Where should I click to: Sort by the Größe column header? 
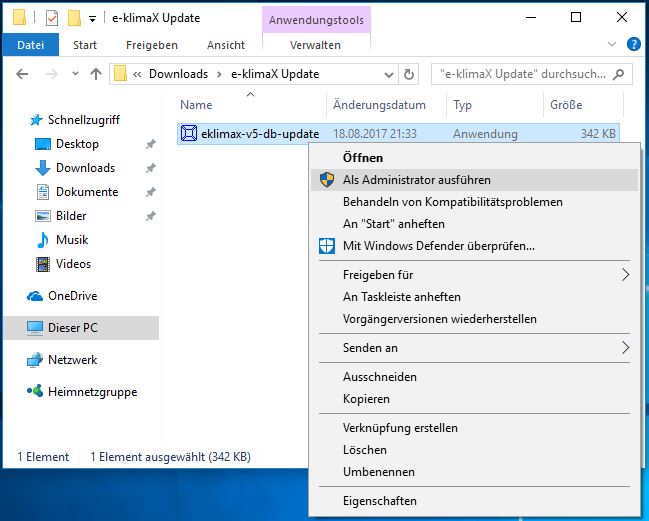click(565, 105)
